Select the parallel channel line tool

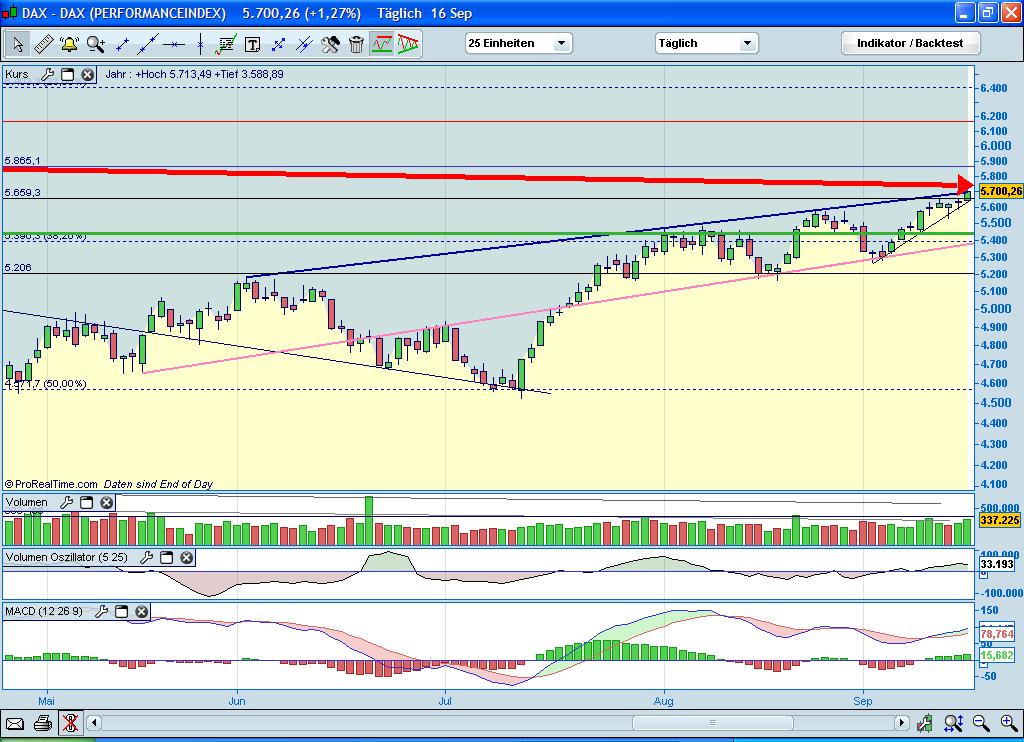point(304,44)
